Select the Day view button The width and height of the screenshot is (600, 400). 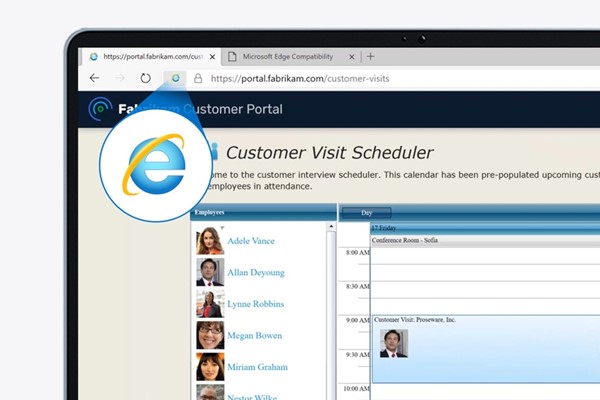tap(367, 213)
